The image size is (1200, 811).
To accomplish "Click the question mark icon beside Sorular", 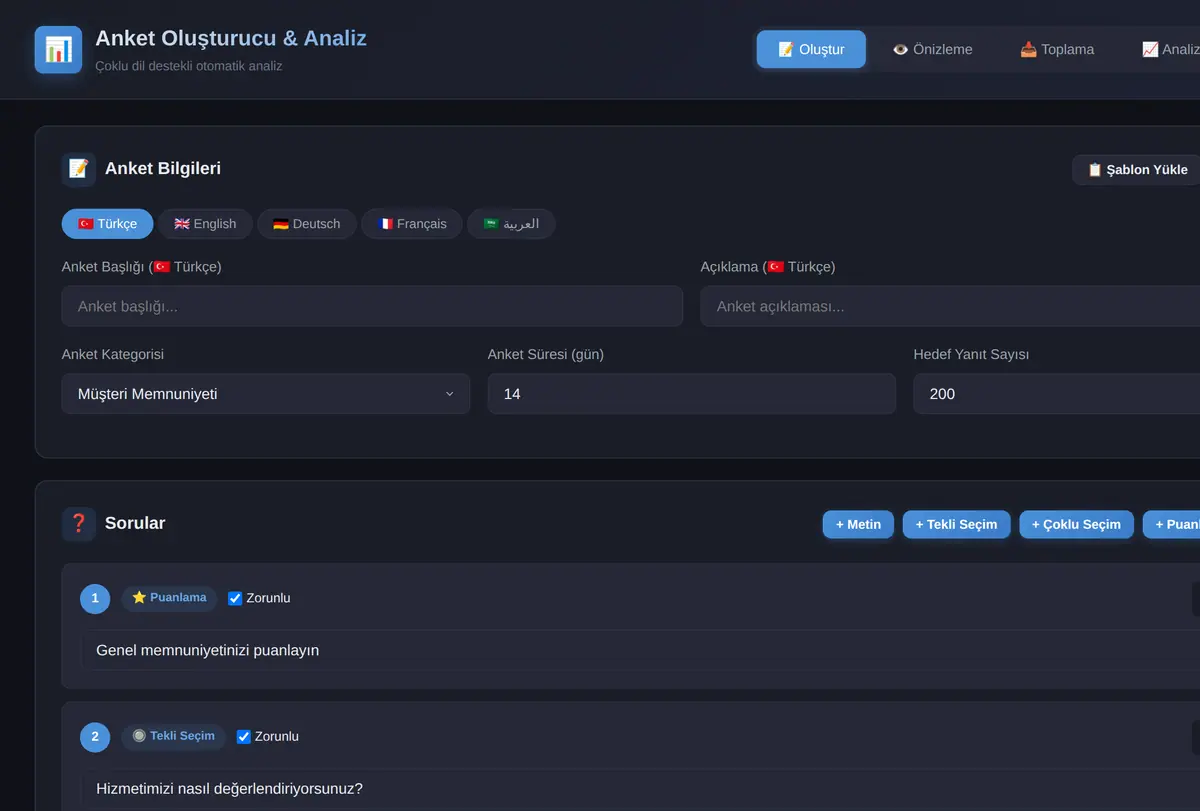I will point(79,524).
